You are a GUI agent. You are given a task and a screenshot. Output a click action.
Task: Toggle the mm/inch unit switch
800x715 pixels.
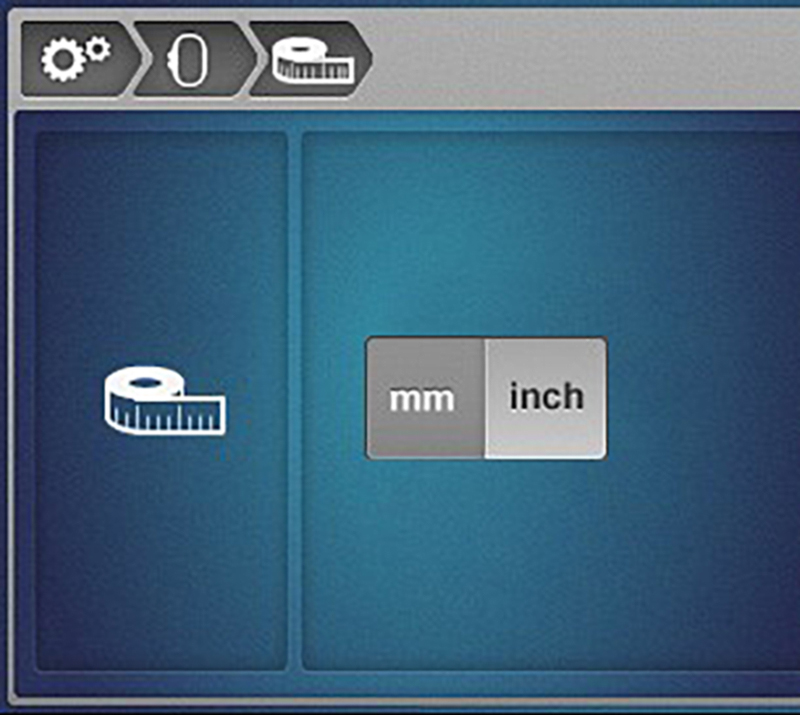click(486, 398)
